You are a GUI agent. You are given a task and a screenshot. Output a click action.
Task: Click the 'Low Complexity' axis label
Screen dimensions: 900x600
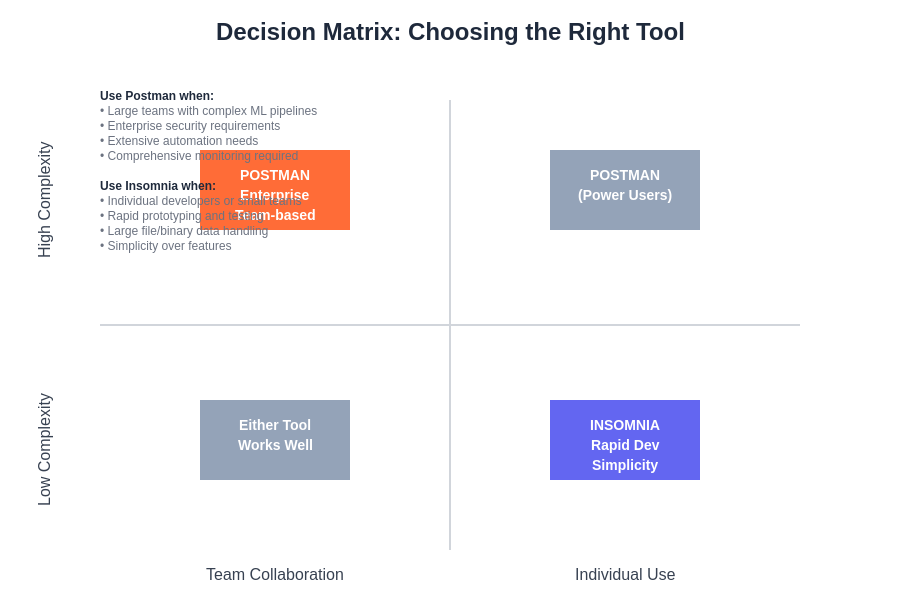click(x=45, y=449)
